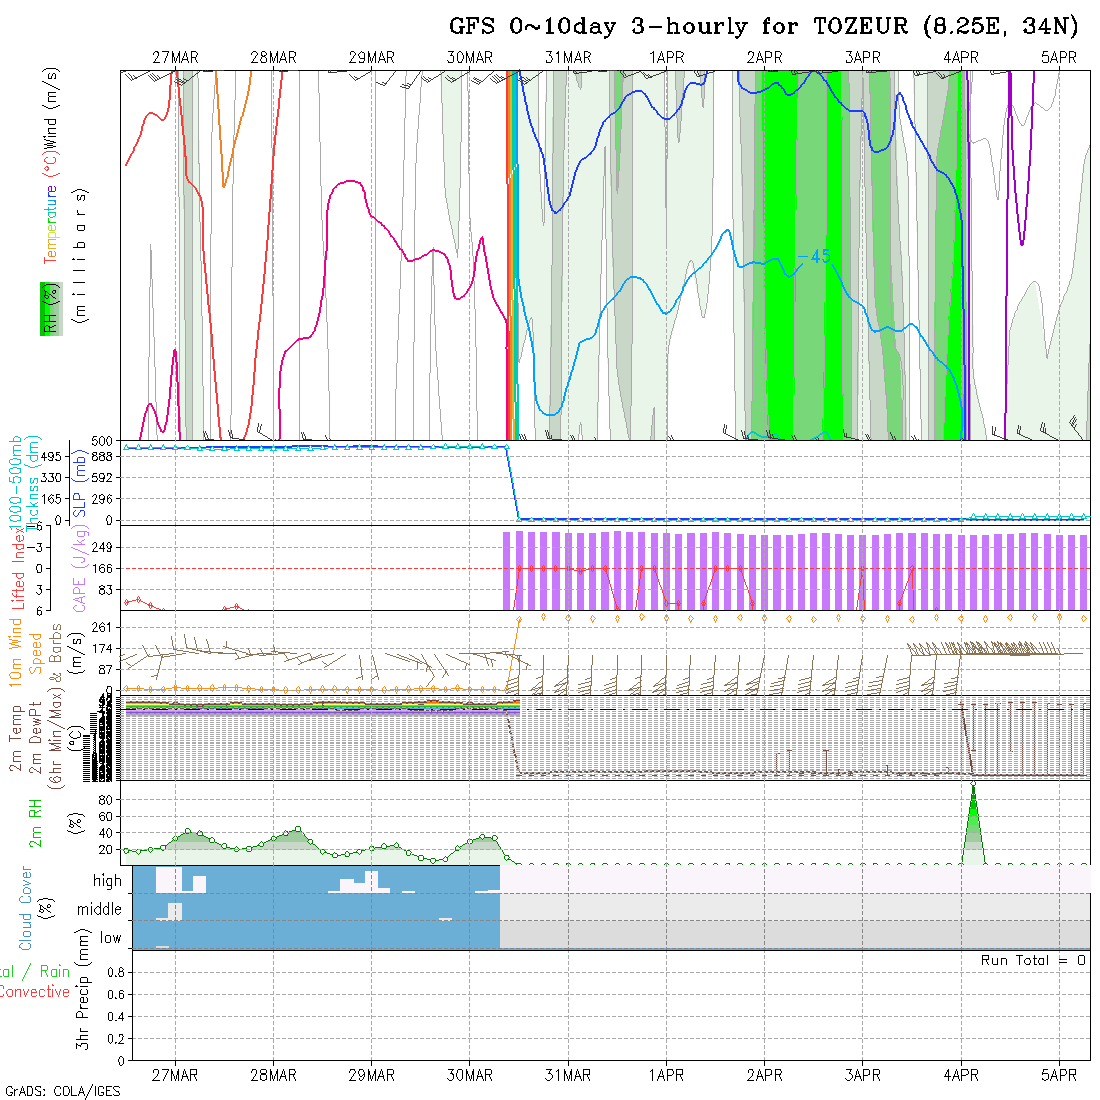Select the high cloud cover row label
Viewport: 1100px width, 1100px height.
pyautogui.click(x=107, y=881)
